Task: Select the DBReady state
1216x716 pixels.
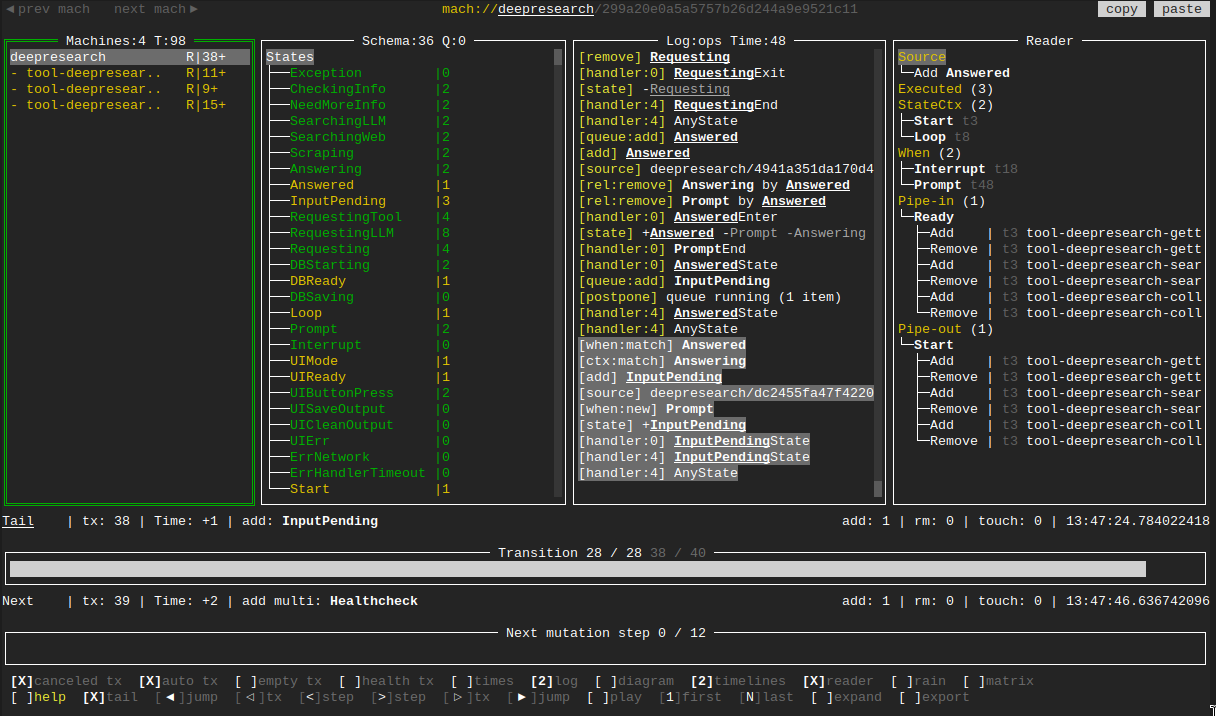Action: (318, 281)
